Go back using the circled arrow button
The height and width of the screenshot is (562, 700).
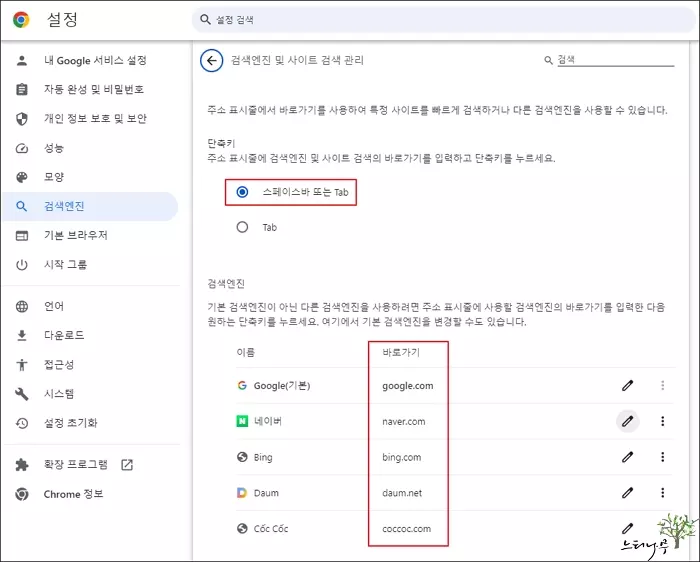pos(212,60)
